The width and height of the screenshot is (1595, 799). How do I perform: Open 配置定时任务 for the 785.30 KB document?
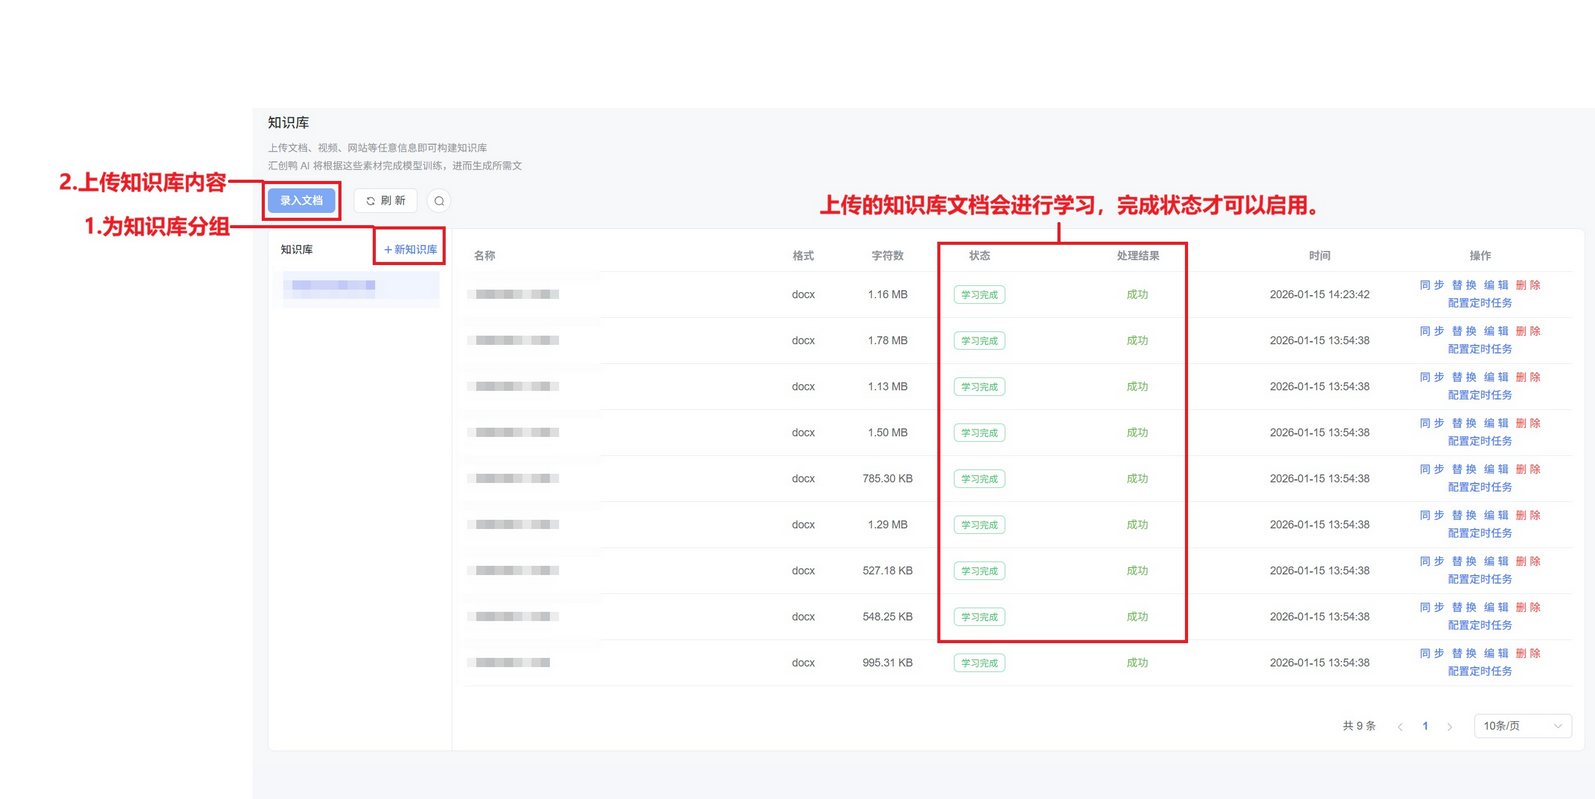point(1479,487)
